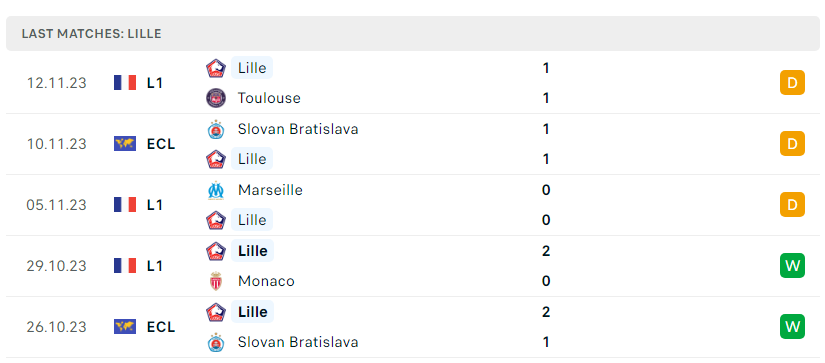Click draw badge for Marseille match
Screen dimensions: 825x363
click(792, 205)
